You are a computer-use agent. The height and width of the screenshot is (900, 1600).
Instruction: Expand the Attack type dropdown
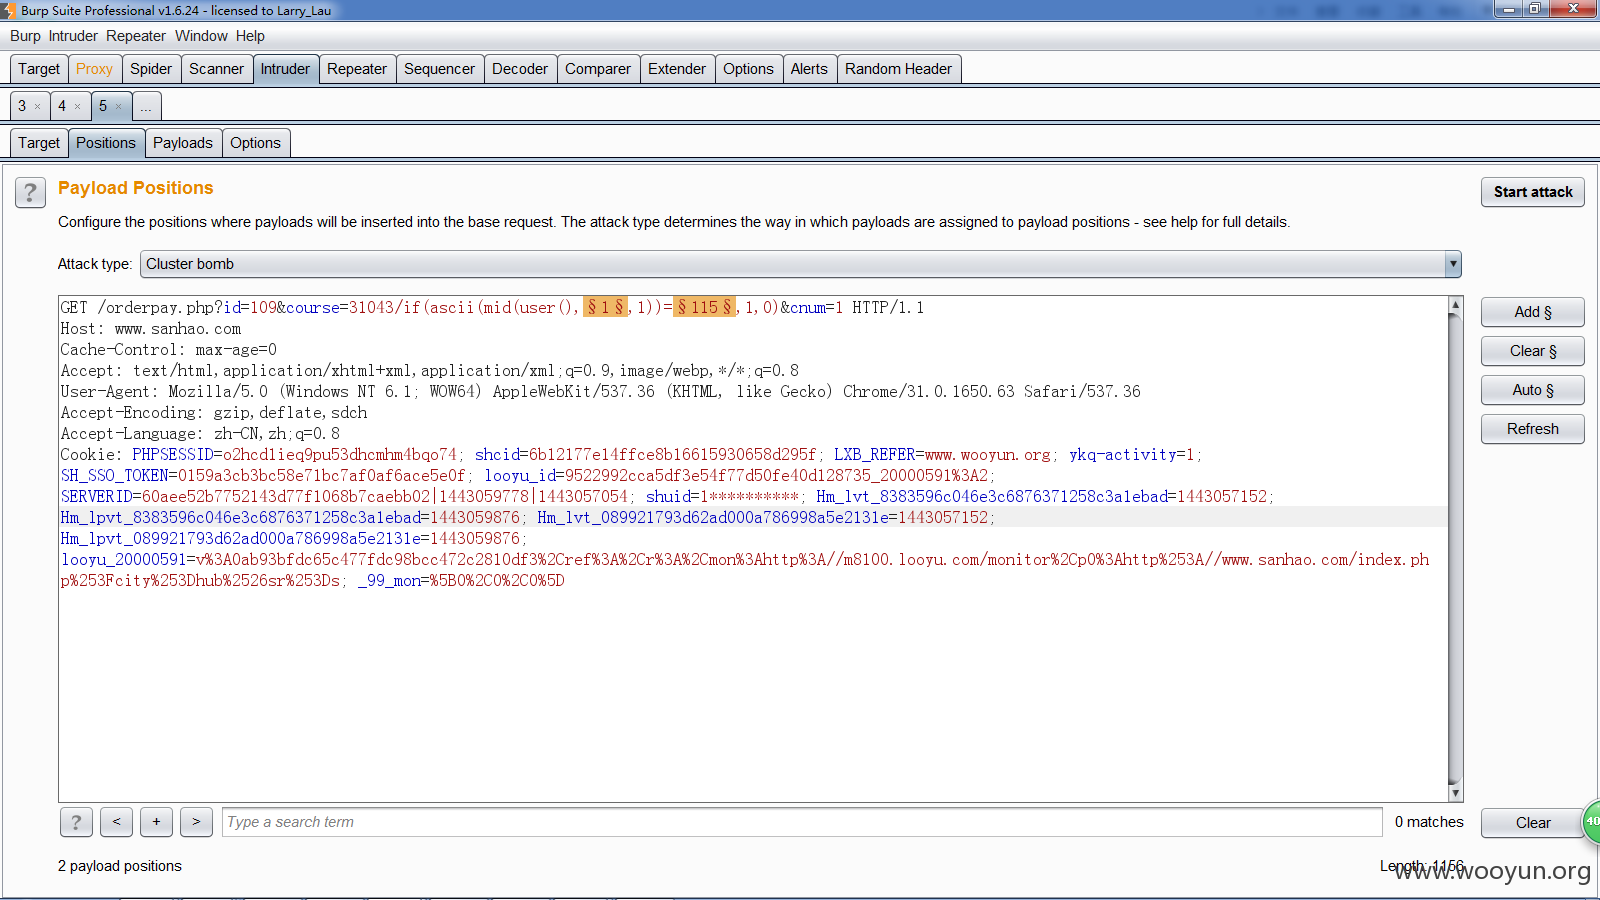click(1453, 264)
